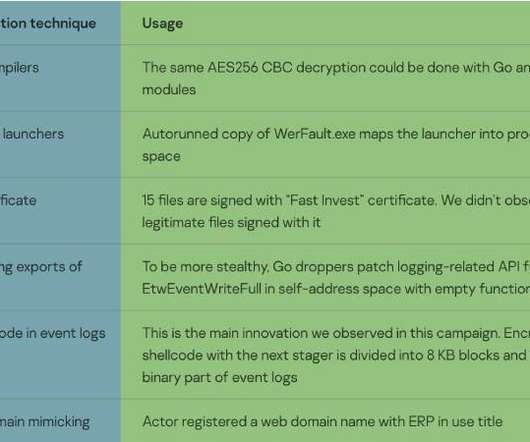The image size is (530, 442).
Task: Select the 'main mimicking' technique cell
Action: coord(60,421)
